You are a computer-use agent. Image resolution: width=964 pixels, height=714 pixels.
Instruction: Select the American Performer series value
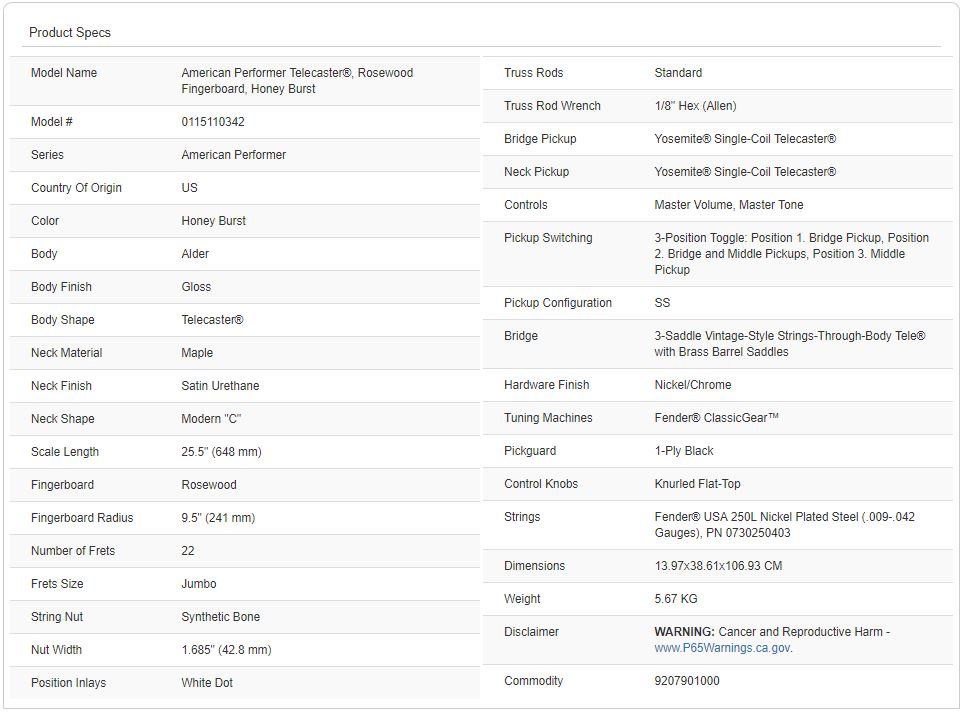click(x=233, y=155)
